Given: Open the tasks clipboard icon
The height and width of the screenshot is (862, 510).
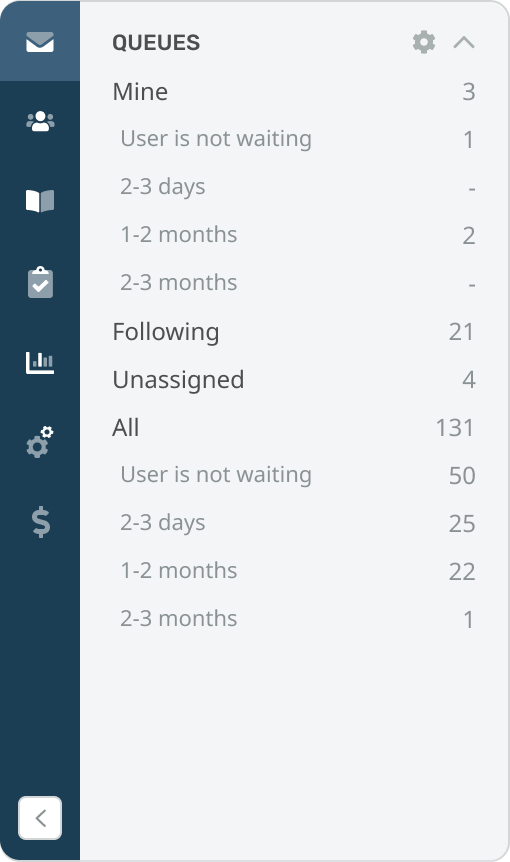Looking at the screenshot, I should pyautogui.click(x=40, y=282).
